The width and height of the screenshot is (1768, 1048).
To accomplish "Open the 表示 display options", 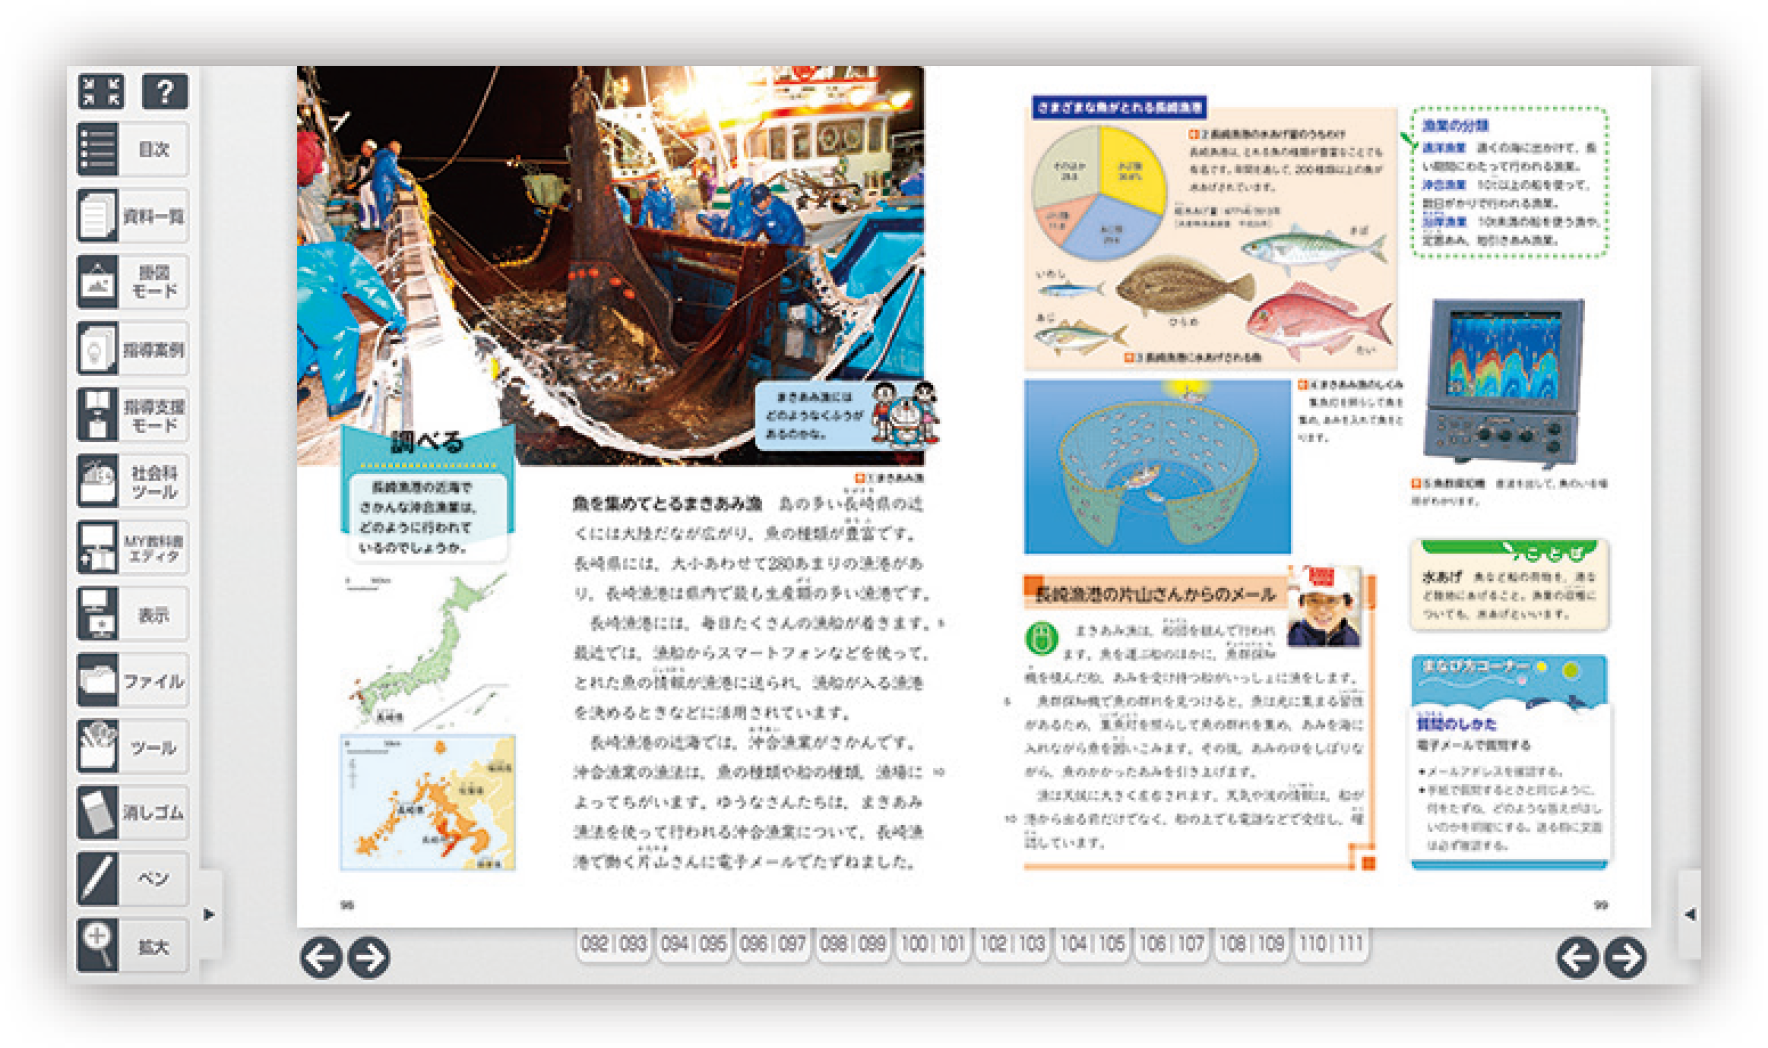I will click(x=132, y=614).
